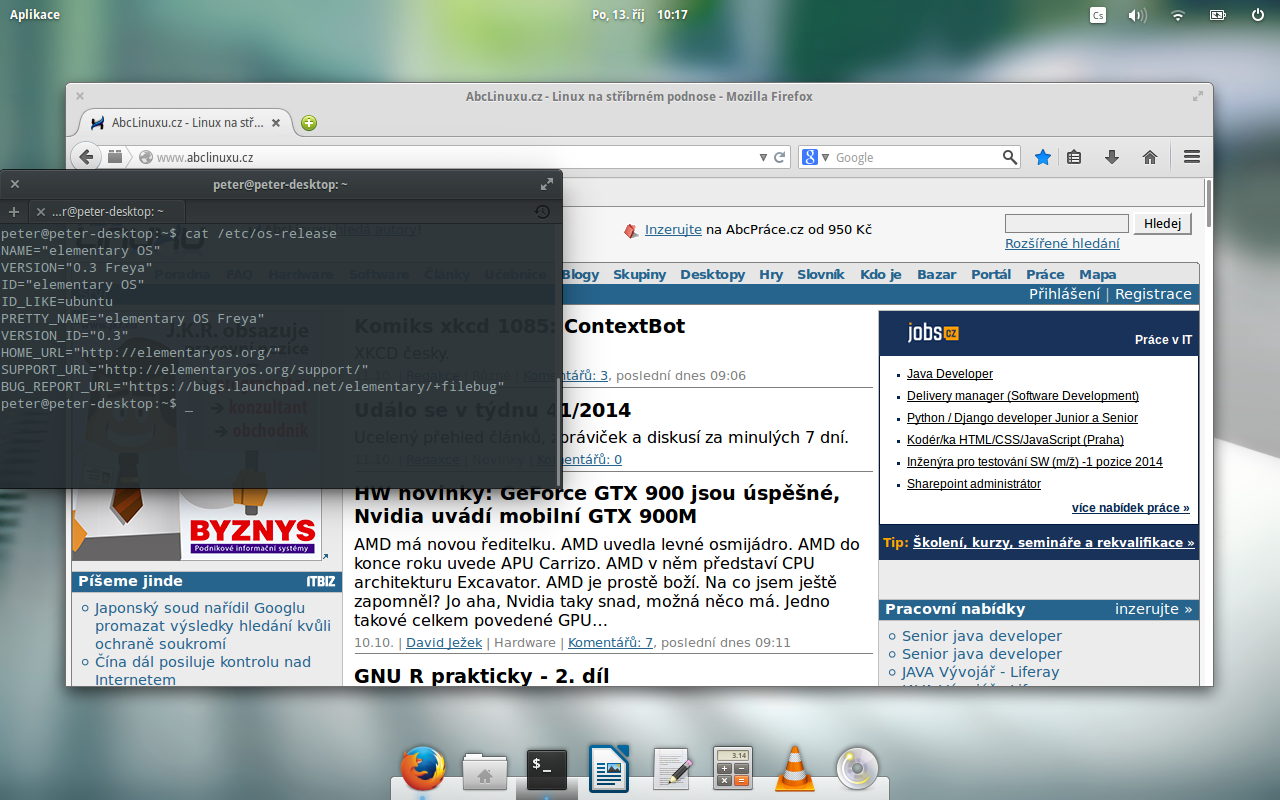The image size is (1280, 800).
Task: Open the power session menu icon
Action: [1258, 15]
